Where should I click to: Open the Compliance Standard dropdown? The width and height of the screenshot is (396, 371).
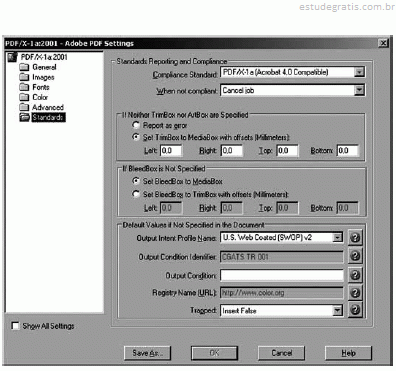[359, 72]
